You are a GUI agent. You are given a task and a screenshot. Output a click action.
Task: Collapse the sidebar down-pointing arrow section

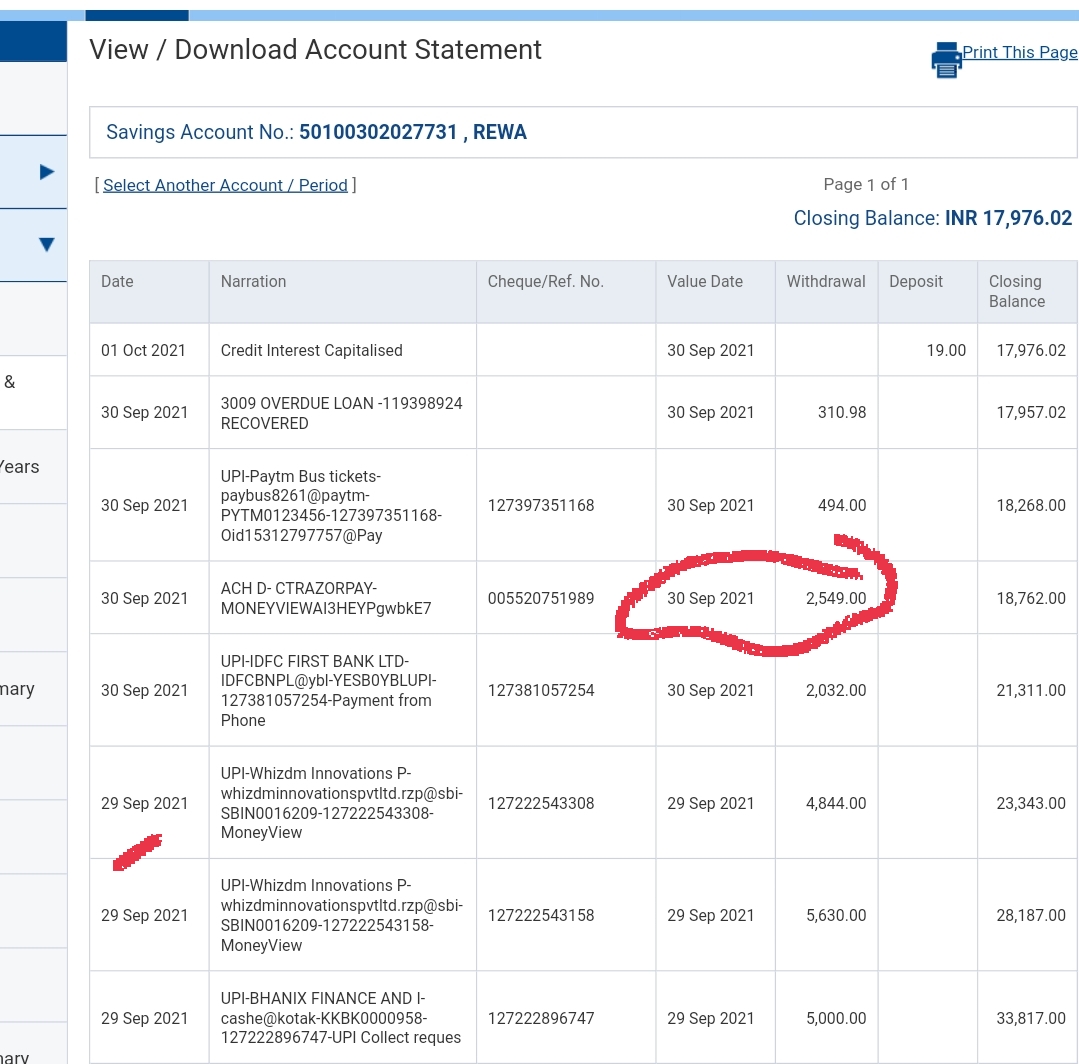[46, 245]
